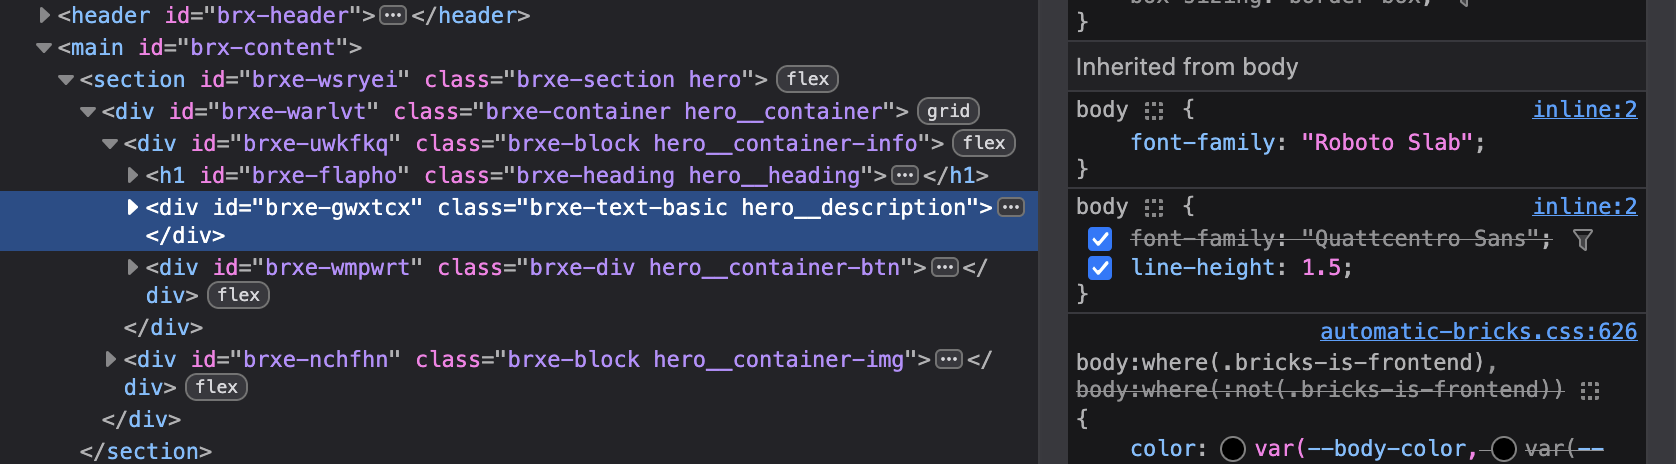Click the specificity dots icon beside Roboto Slab body rule
1676x464 pixels.
tap(1154, 110)
